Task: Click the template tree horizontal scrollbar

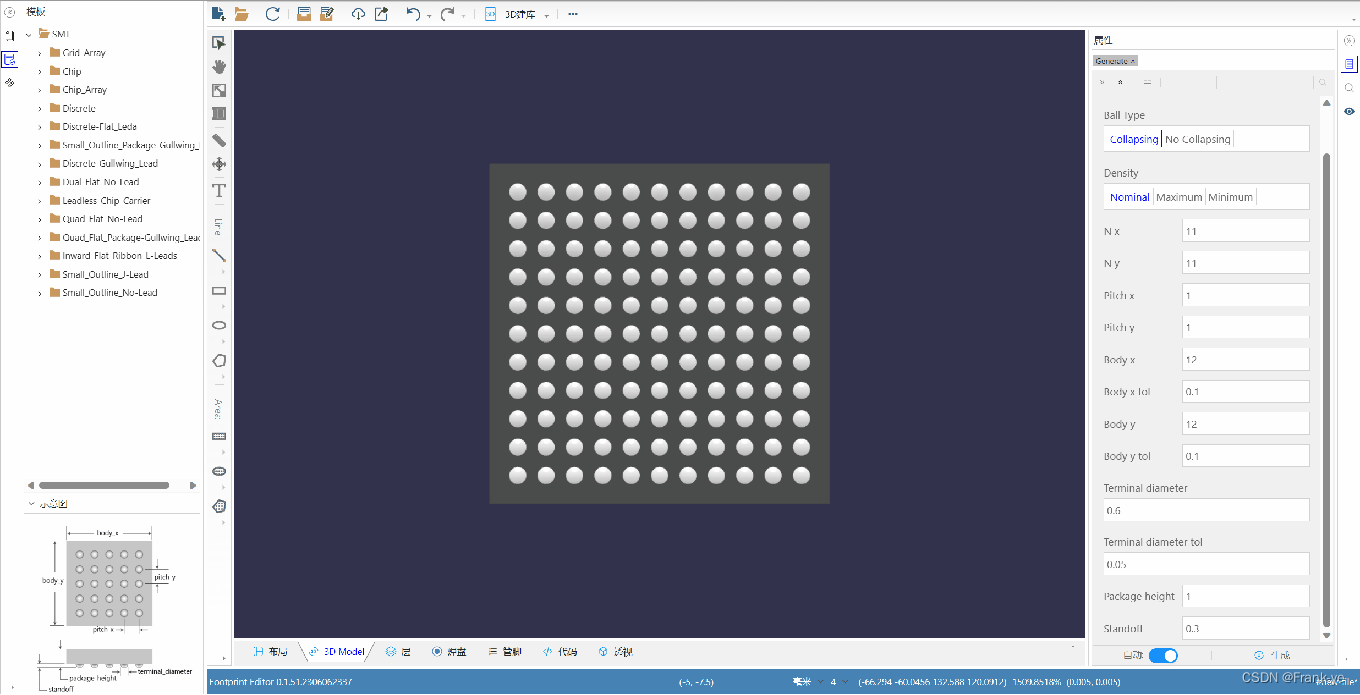Action: coord(104,486)
